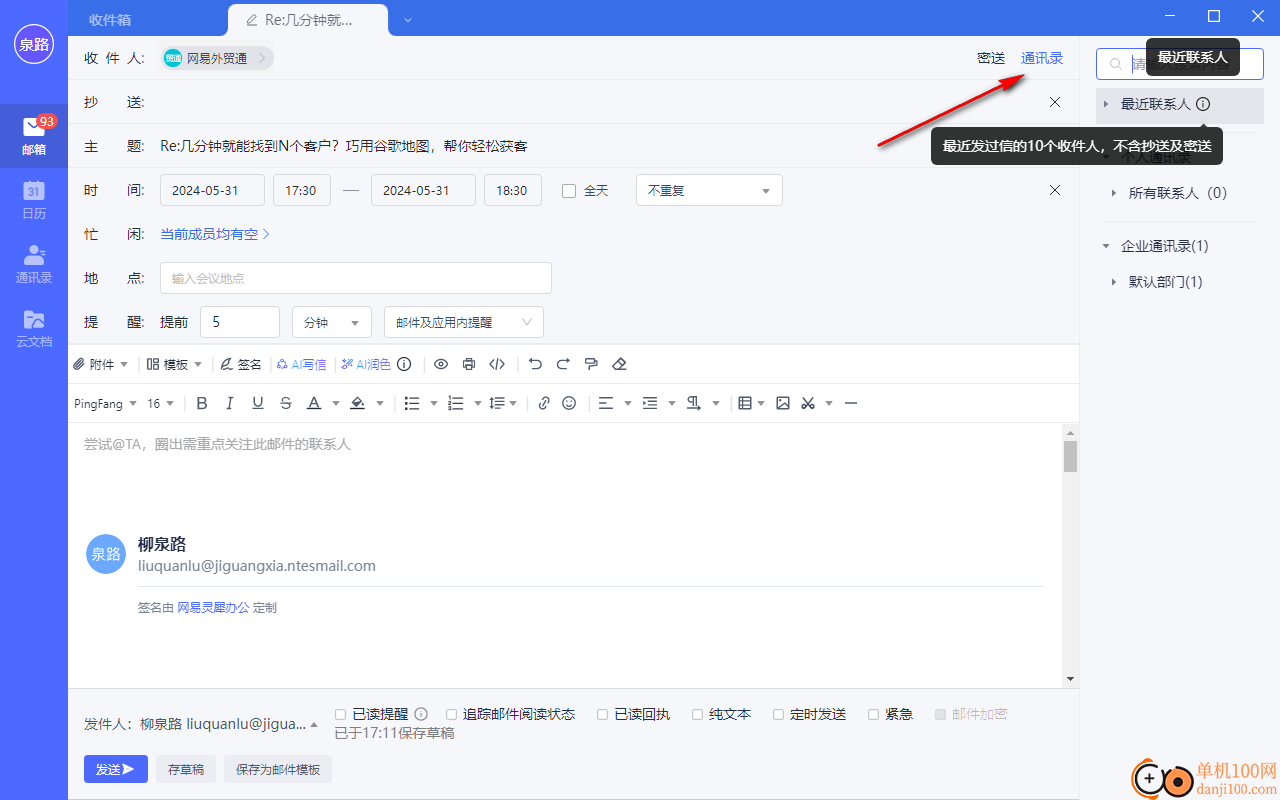Click the 输入会议地点 location field
Image resolution: width=1280 pixels, height=800 pixels.
tap(356, 278)
